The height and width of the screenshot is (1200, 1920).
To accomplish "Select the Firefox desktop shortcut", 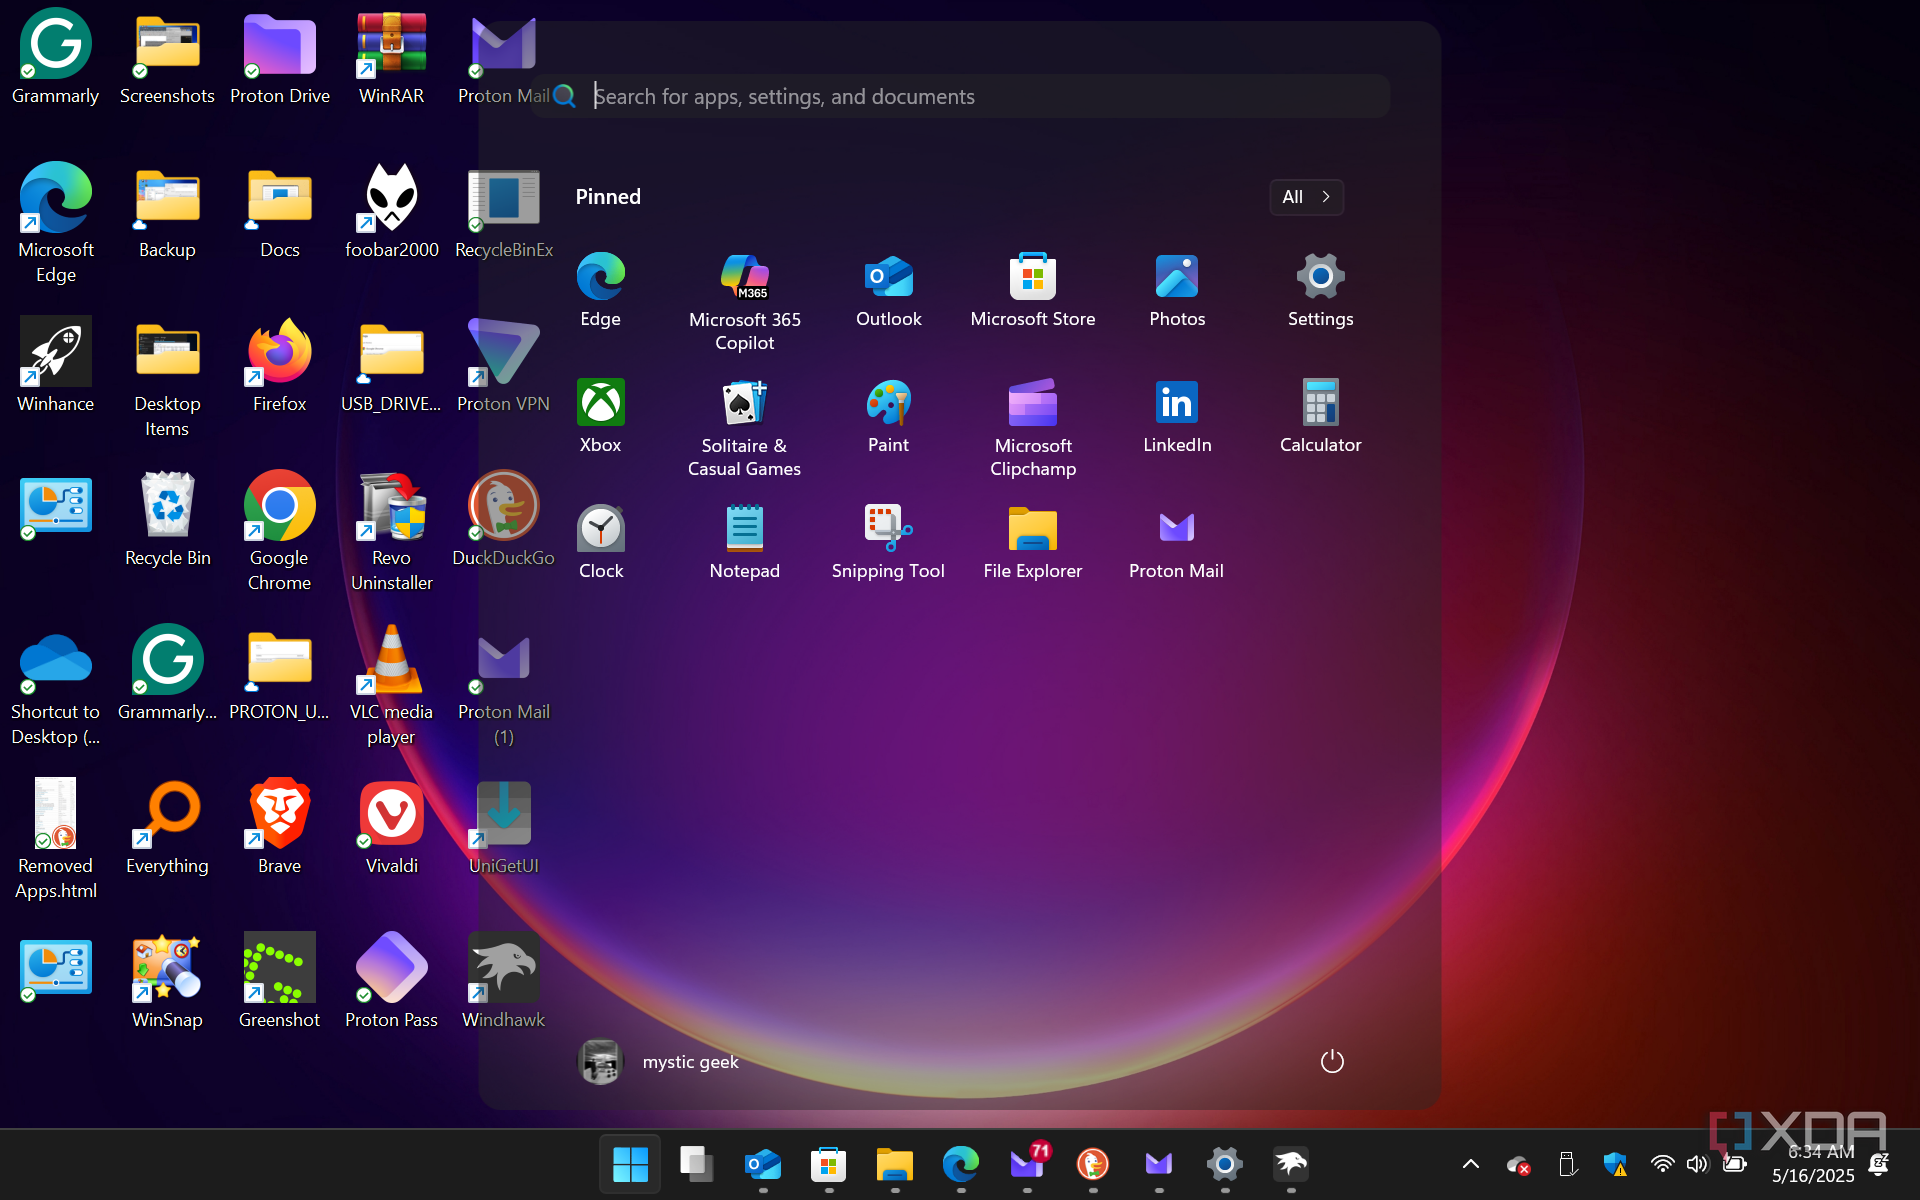I will 279,366.
